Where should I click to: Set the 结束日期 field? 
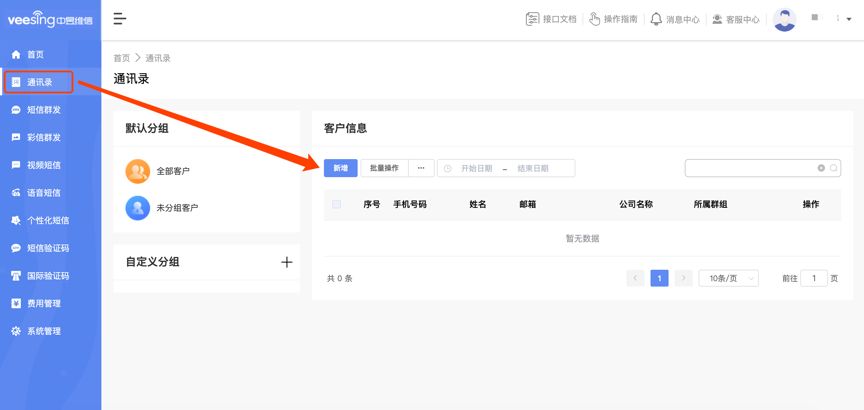(x=533, y=168)
